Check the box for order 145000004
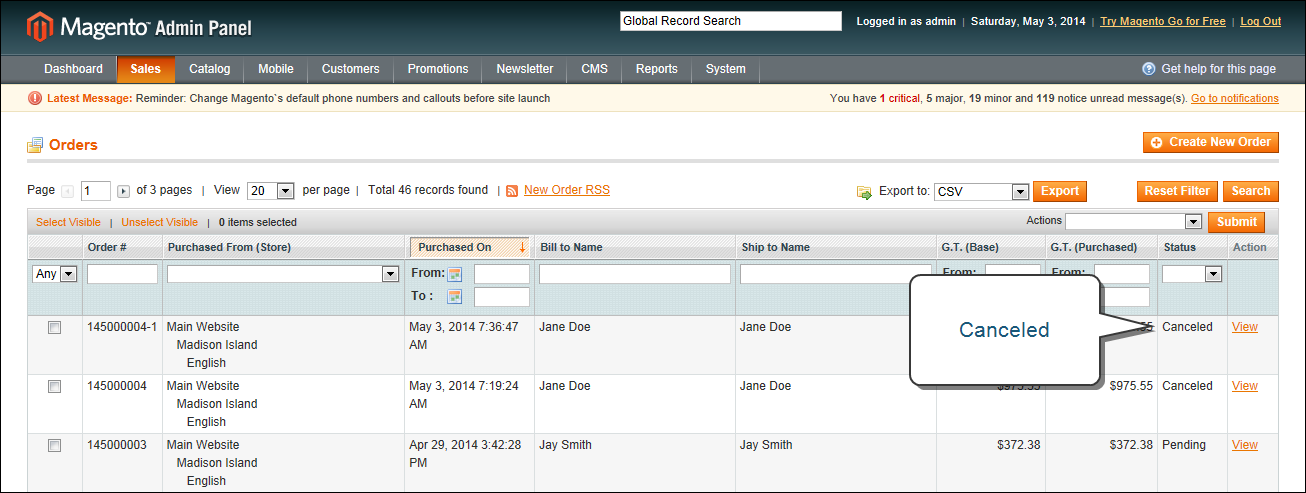 [x=55, y=387]
